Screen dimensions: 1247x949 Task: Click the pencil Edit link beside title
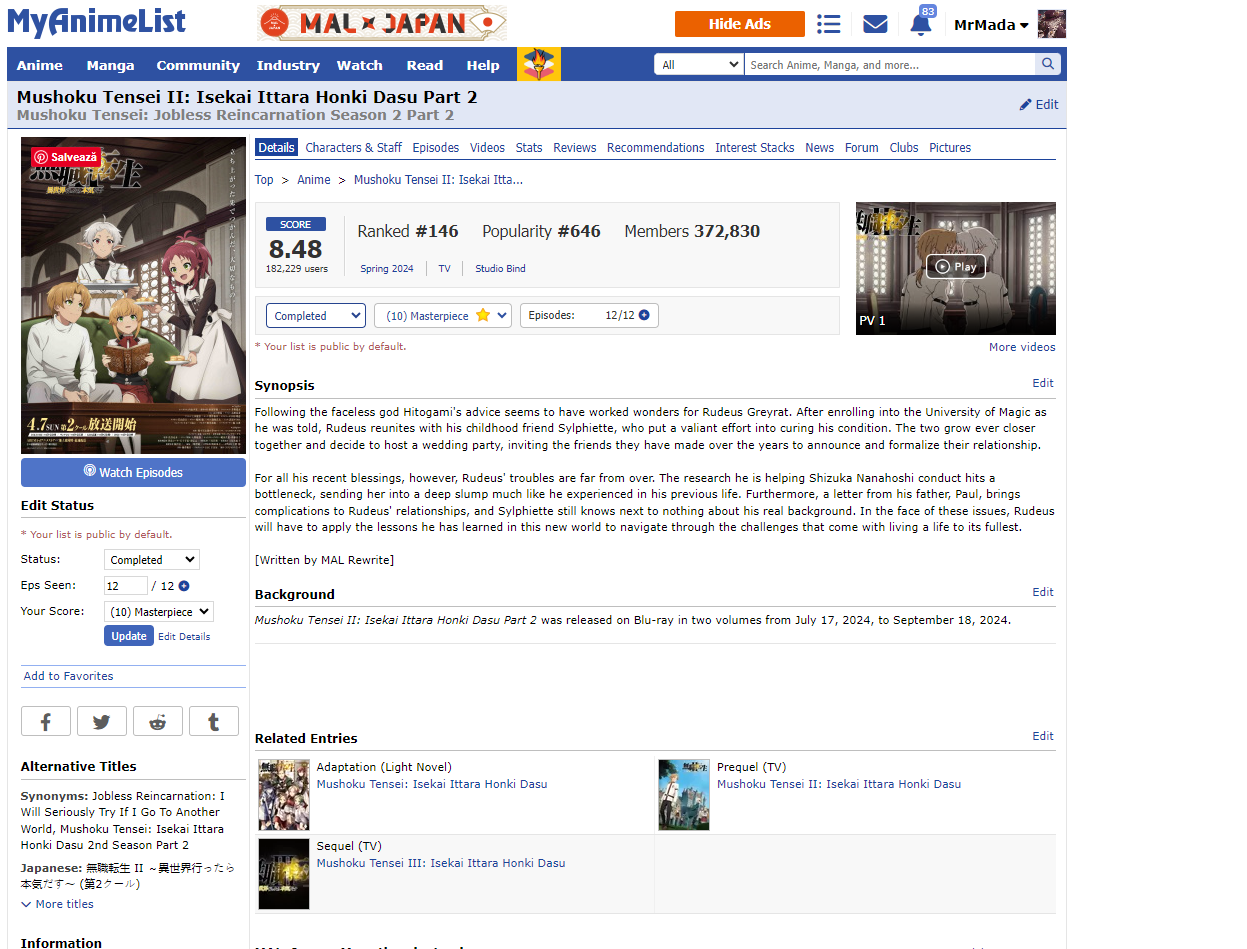click(x=1039, y=104)
